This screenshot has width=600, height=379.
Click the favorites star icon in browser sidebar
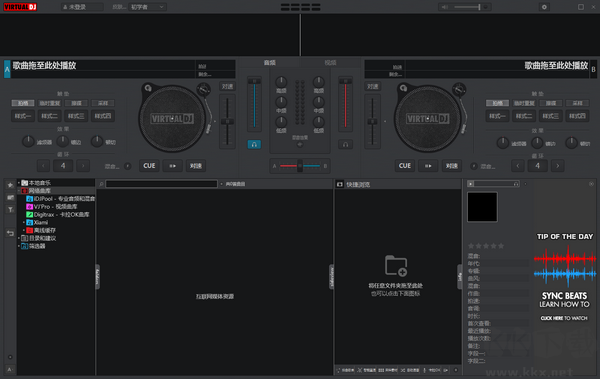coord(10,185)
